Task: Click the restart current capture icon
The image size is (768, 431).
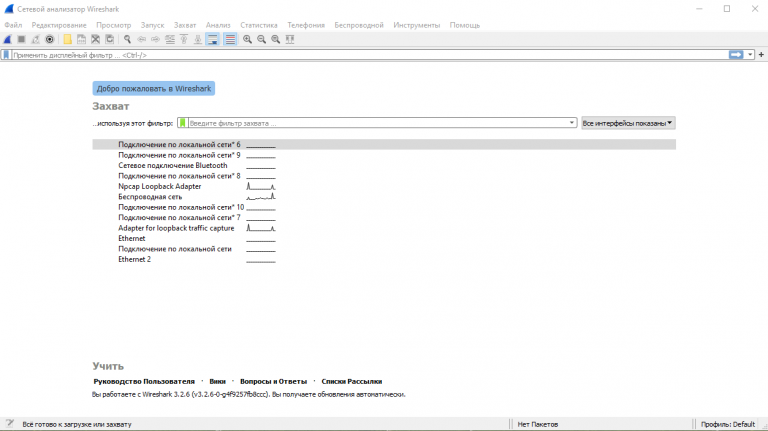Action: pos(35,39)
